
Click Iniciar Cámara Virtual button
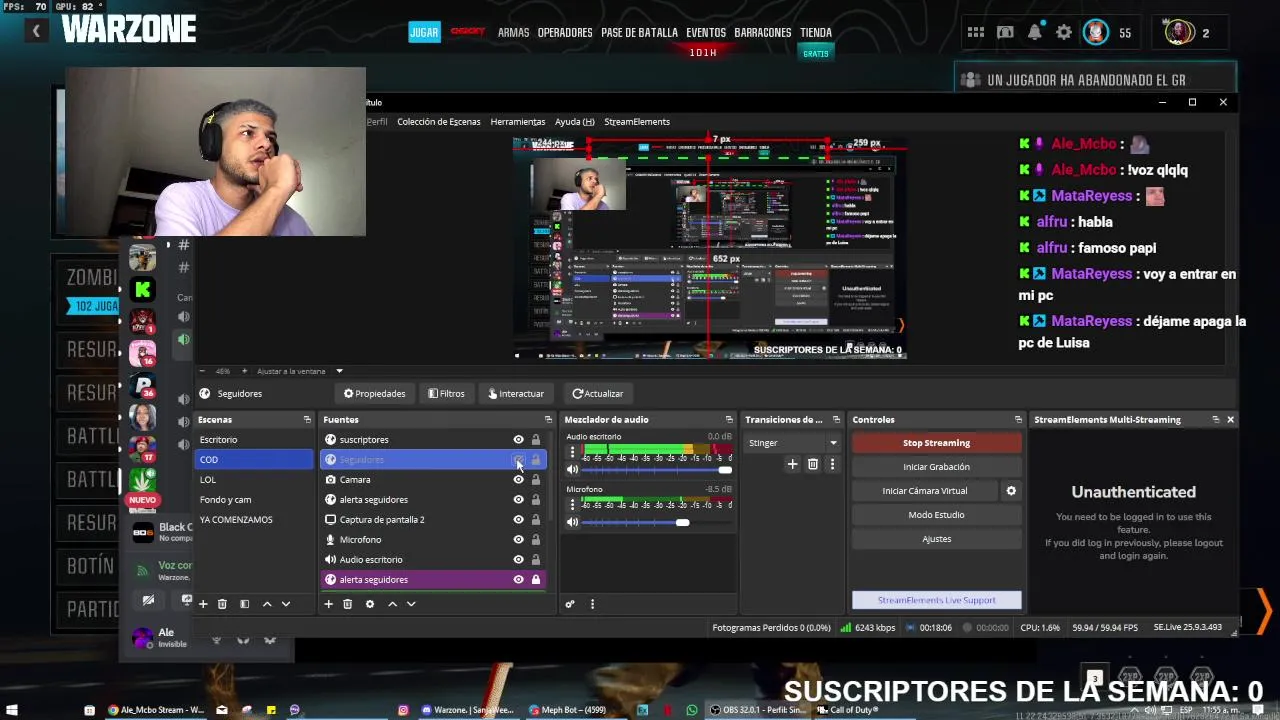point(924,491)
